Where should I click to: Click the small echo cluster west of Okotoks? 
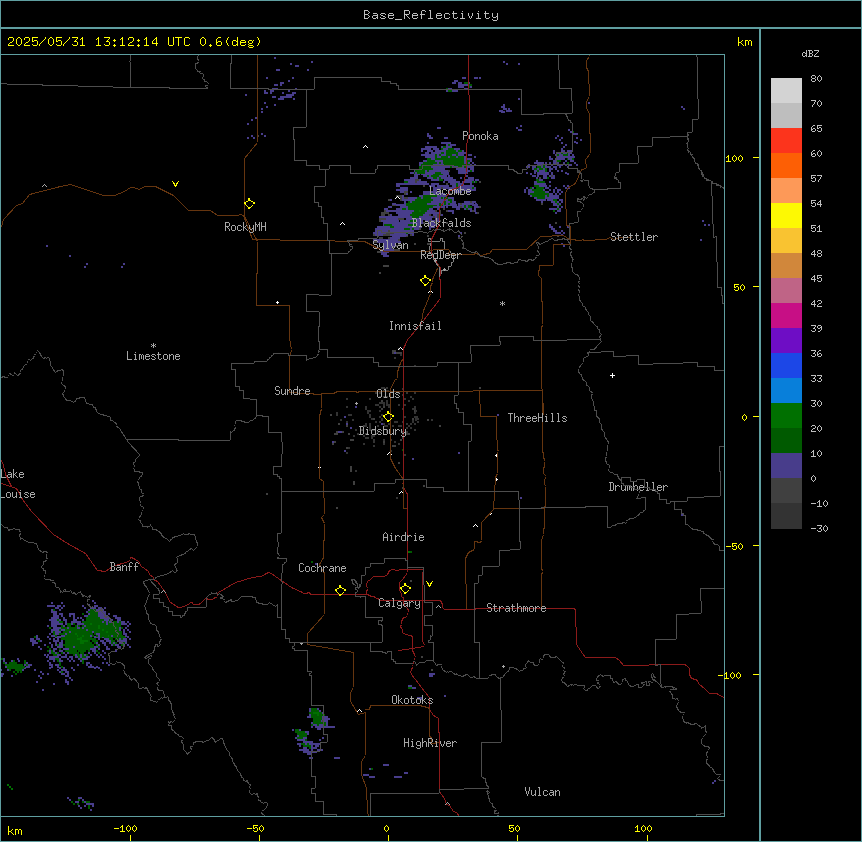(x=313, y=731)
